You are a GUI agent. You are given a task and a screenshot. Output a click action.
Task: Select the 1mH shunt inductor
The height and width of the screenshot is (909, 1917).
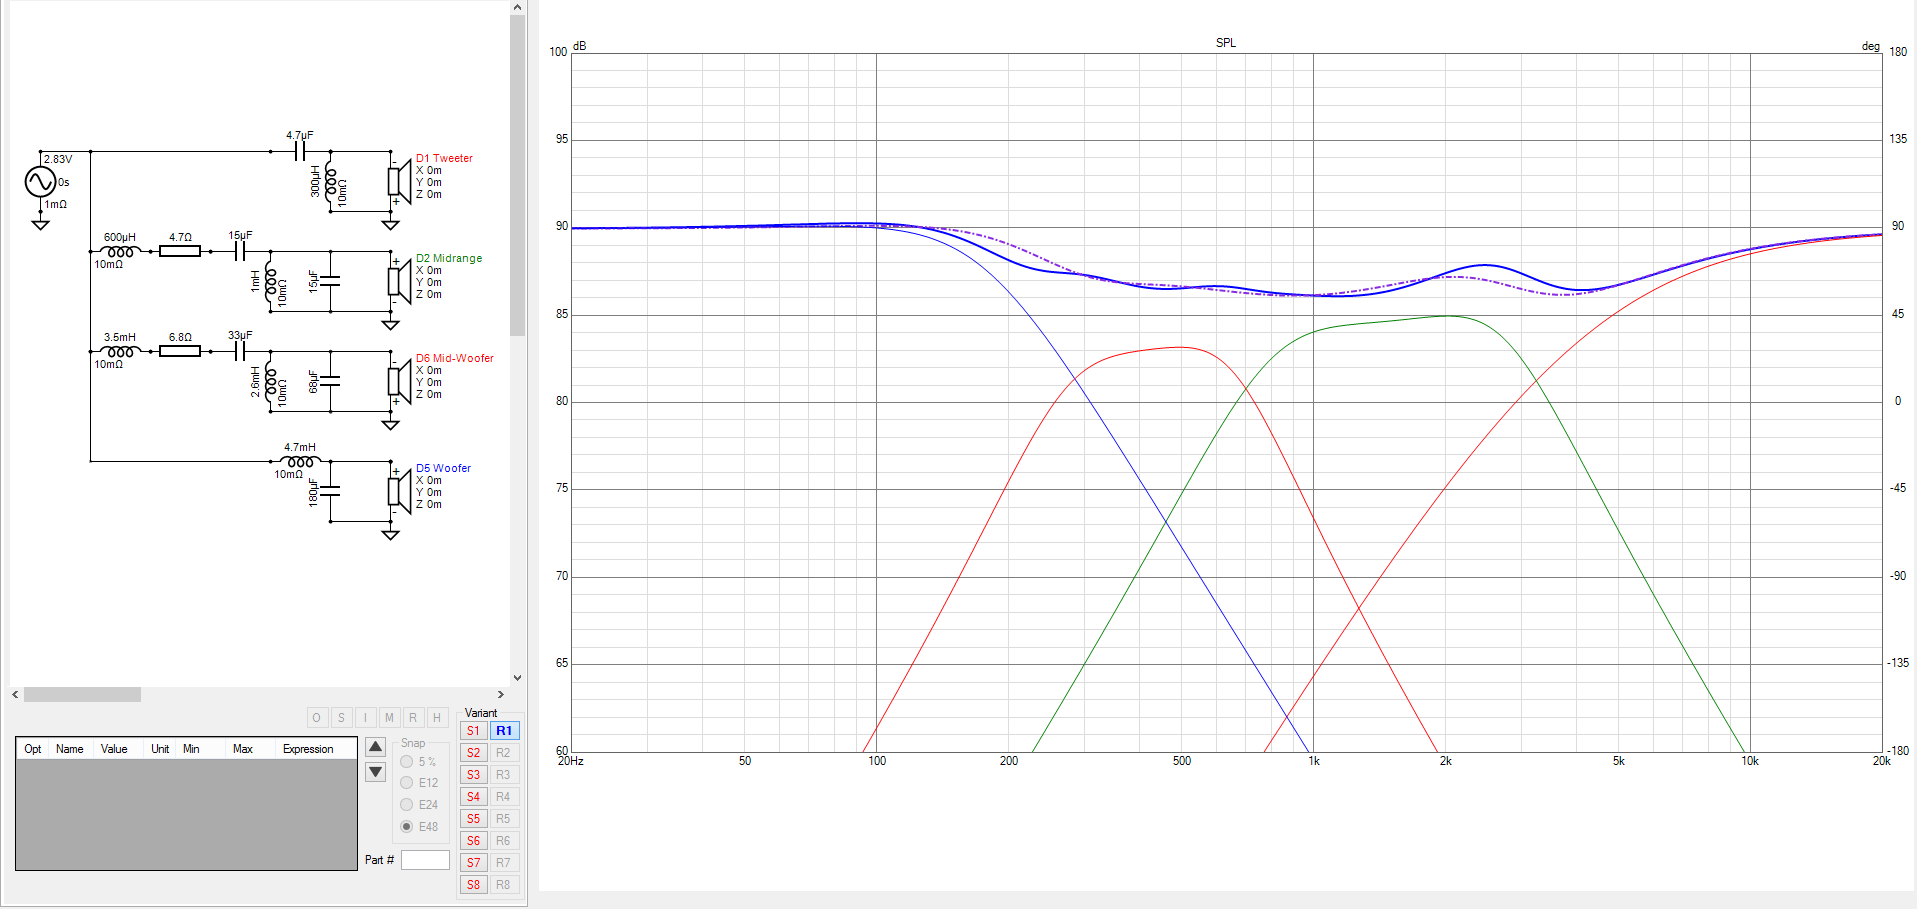point(271,282)
